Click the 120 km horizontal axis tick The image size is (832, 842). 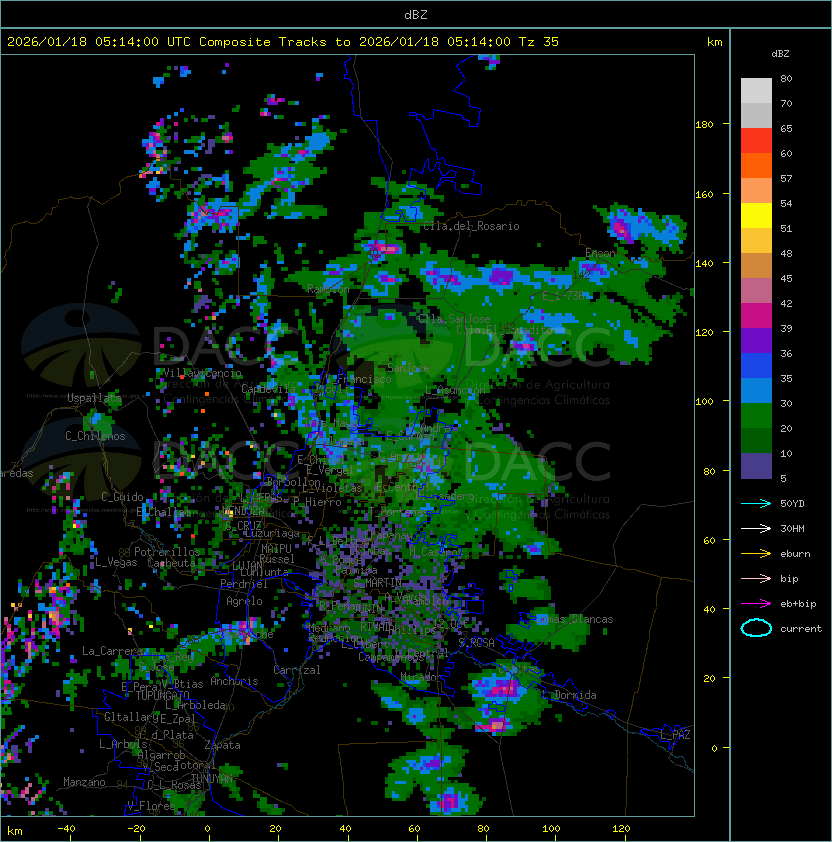[621, 829]
